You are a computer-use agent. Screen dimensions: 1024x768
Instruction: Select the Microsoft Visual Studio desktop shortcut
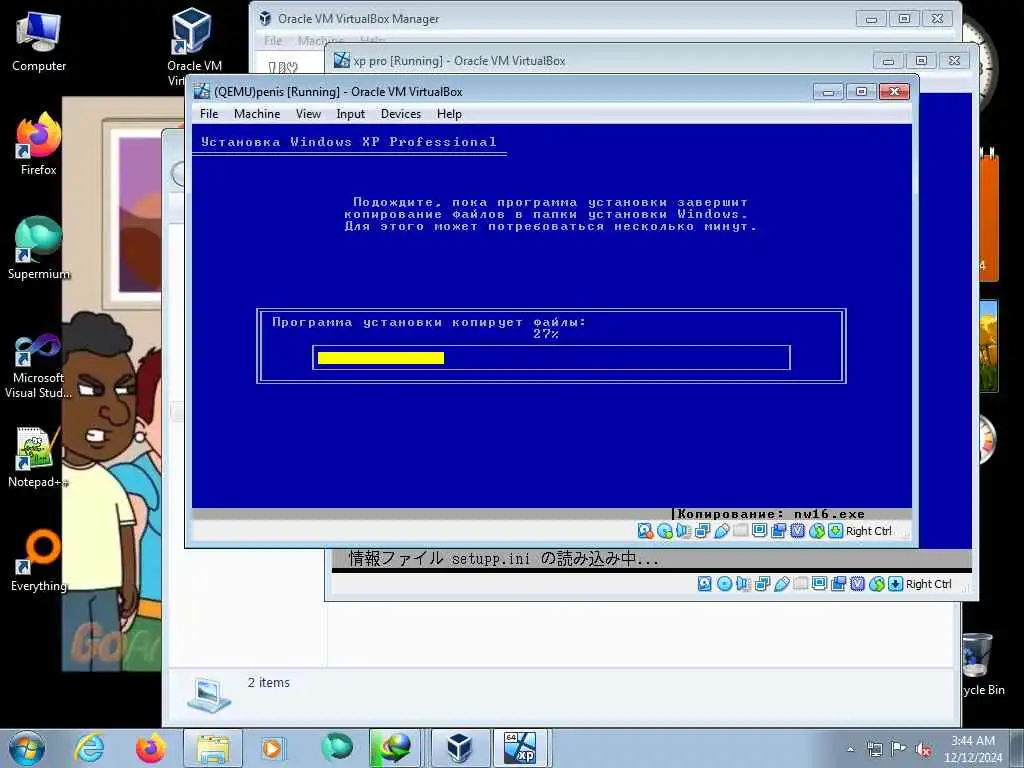(x=39, y=366)
